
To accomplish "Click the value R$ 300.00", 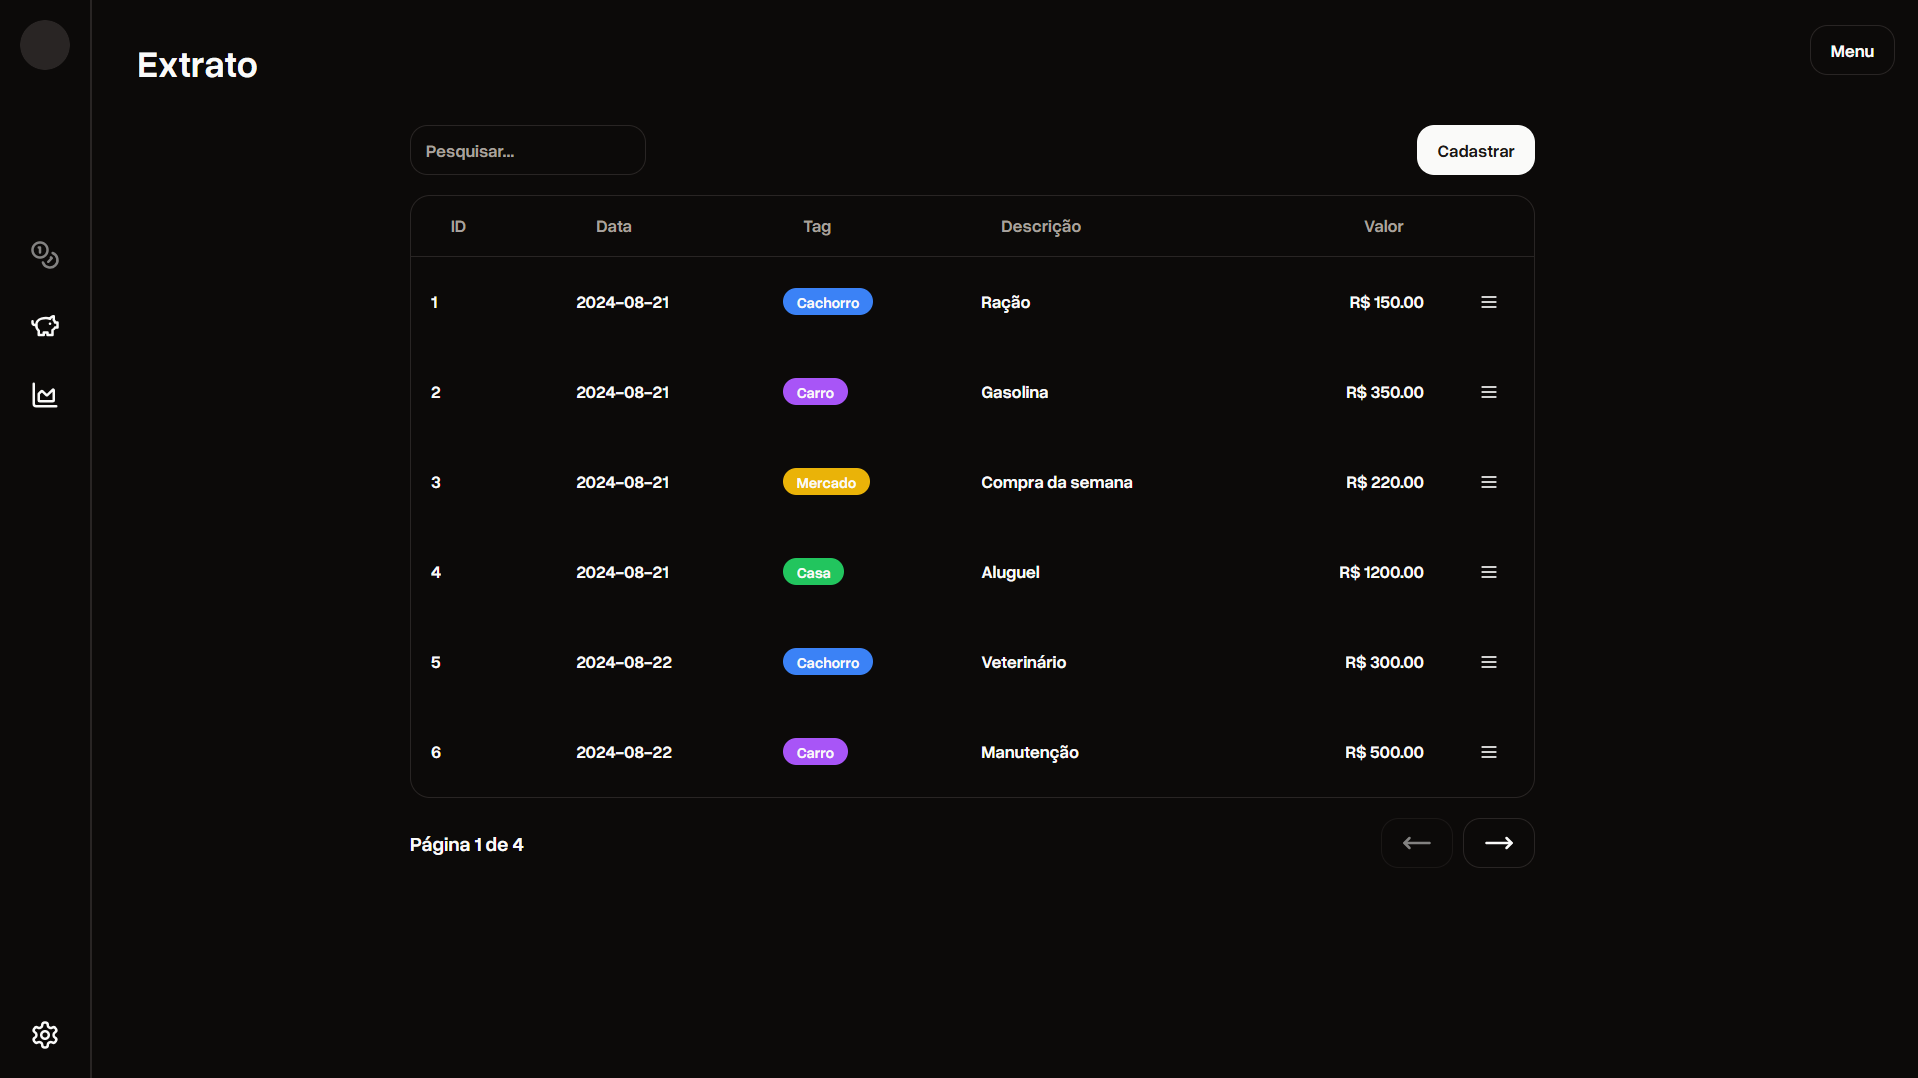I will coord(1384,662).
